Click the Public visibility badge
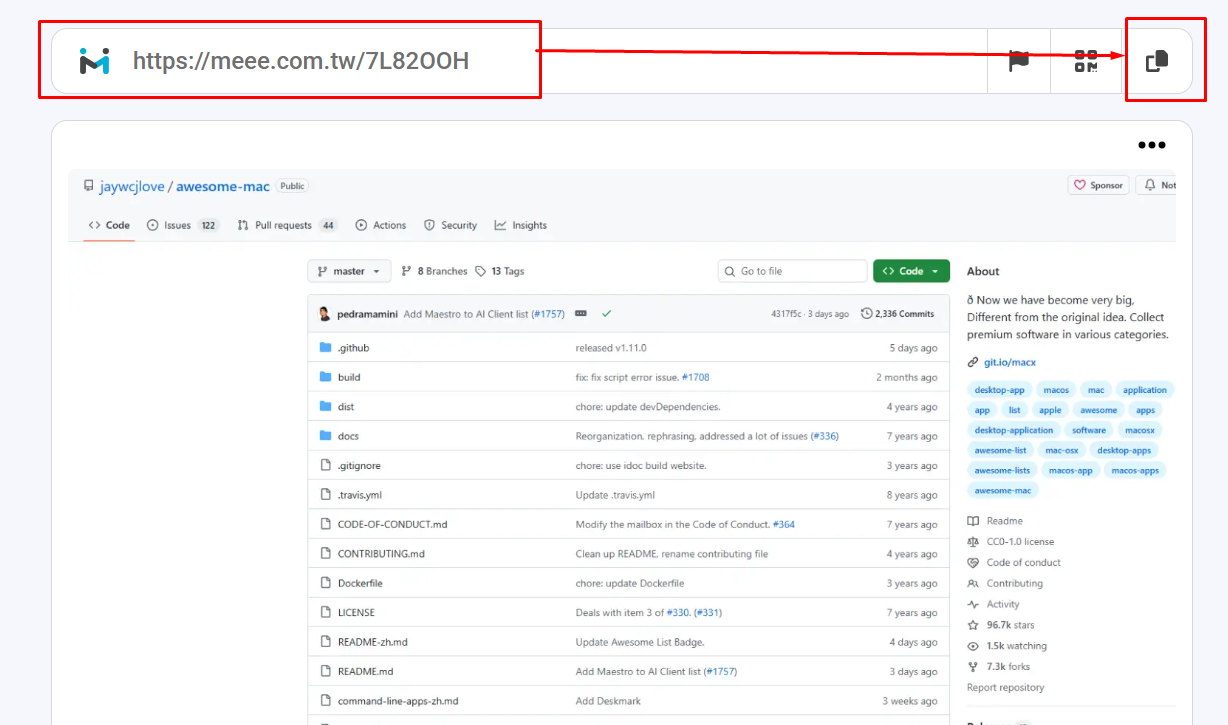 [x=292, y=186]
